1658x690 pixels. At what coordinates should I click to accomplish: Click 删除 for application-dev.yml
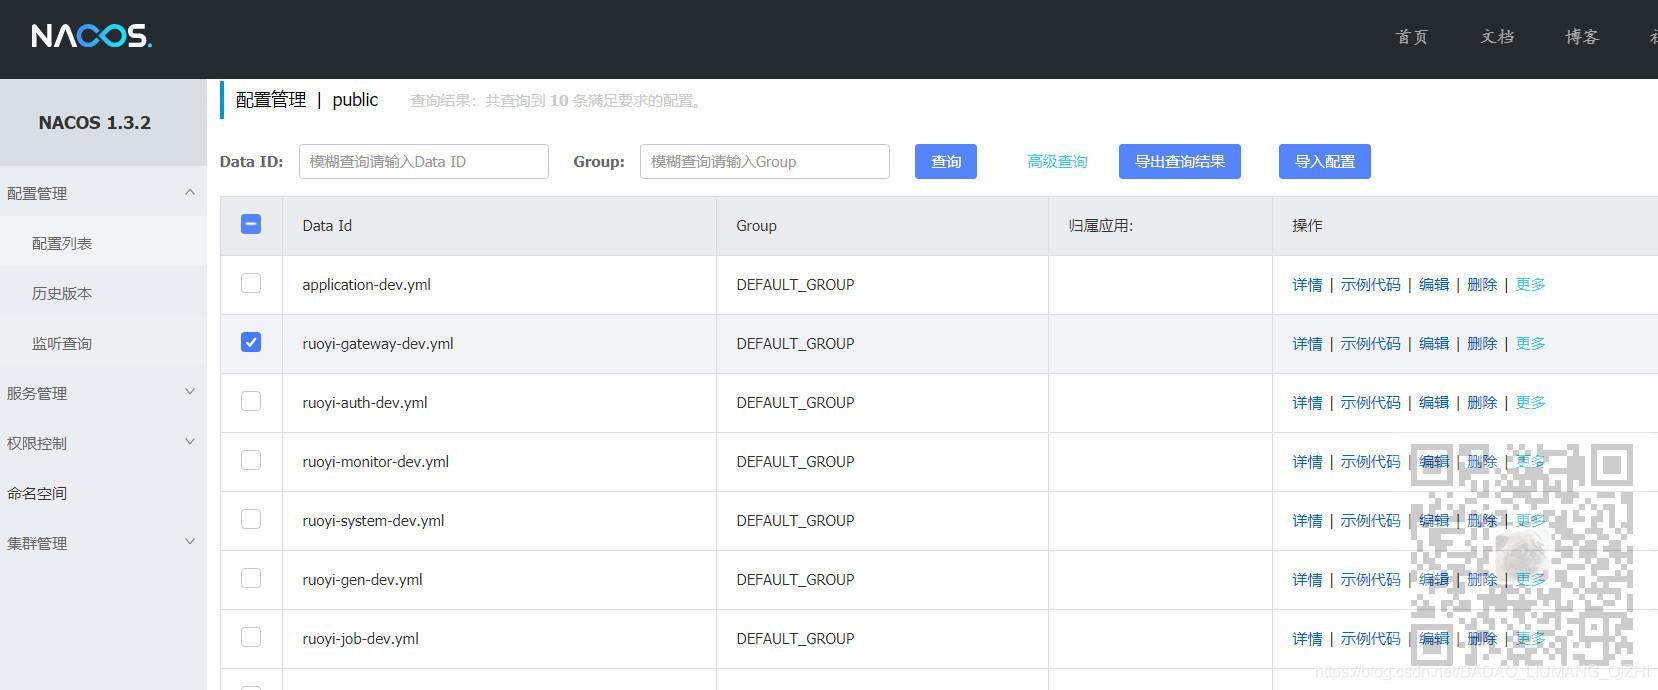click(1482, 284)
